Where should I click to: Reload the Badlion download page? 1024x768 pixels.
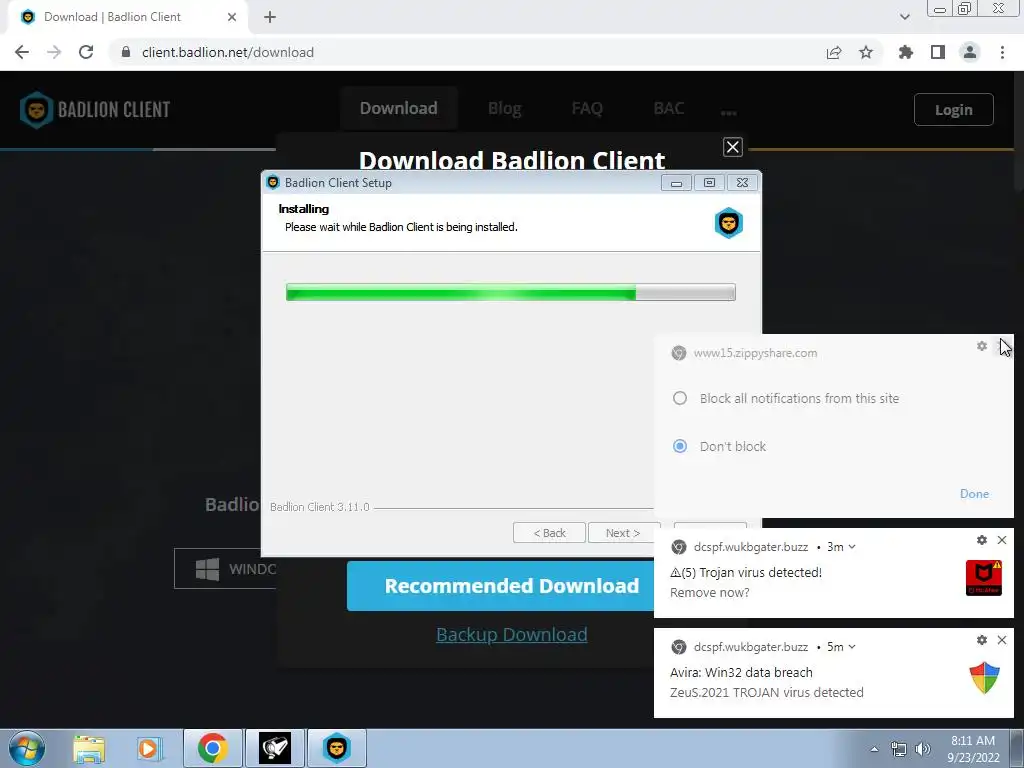point(86,52)
